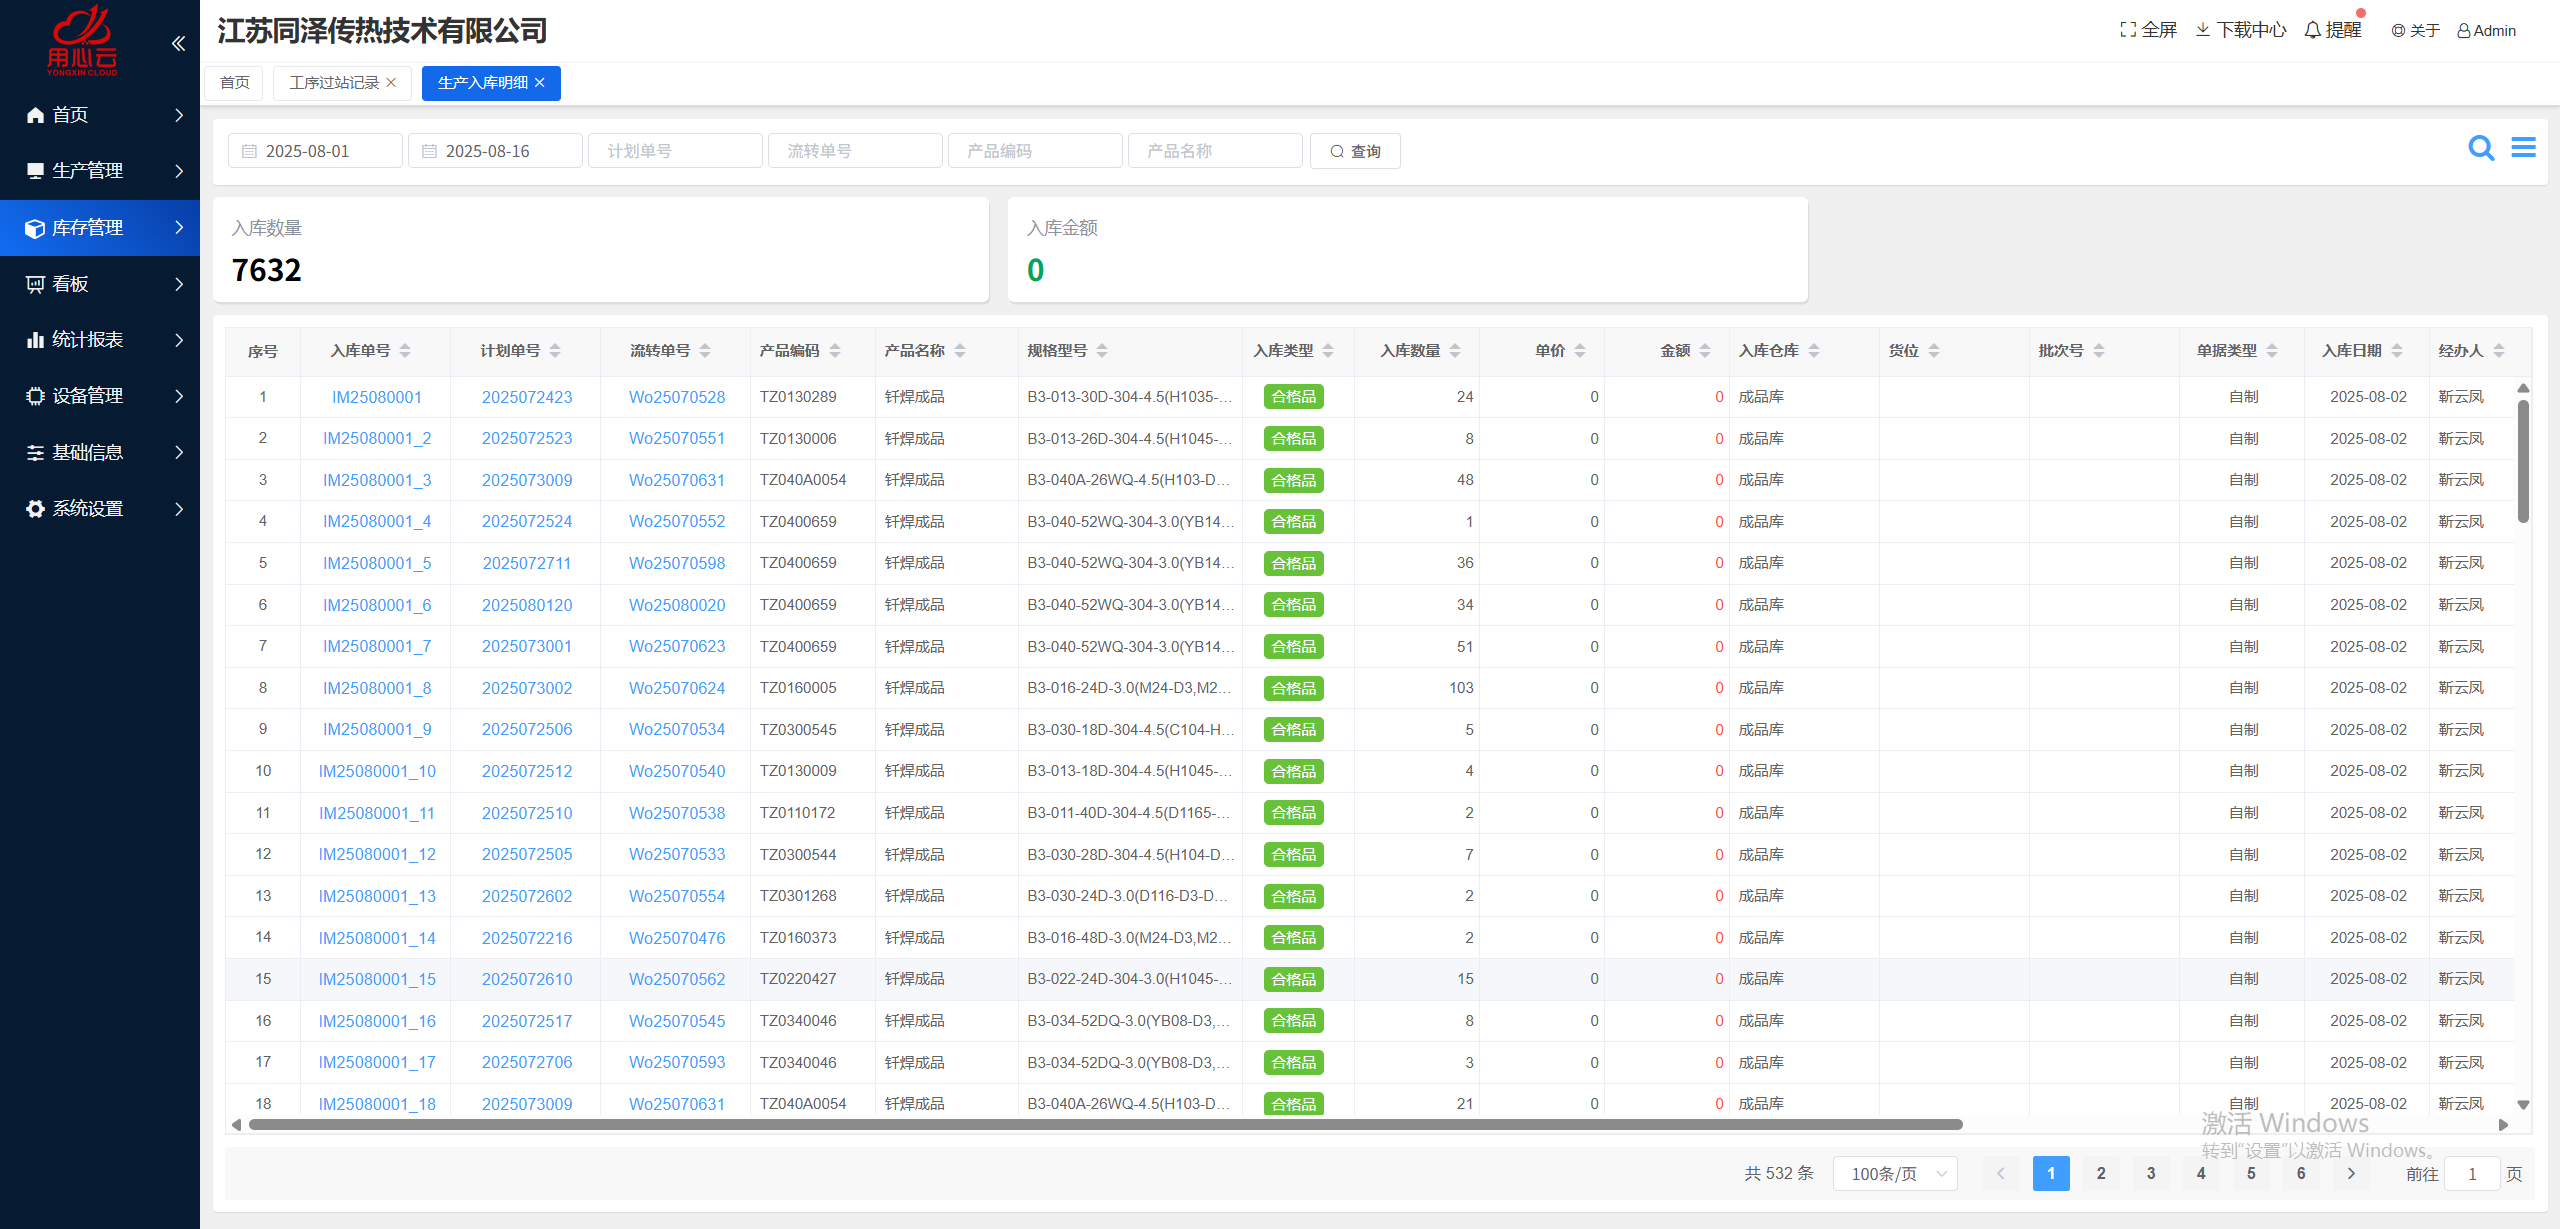Click the horizontal table scrollbar
Screen dimensions: 2560x1229
[x=1105, y=1125]
